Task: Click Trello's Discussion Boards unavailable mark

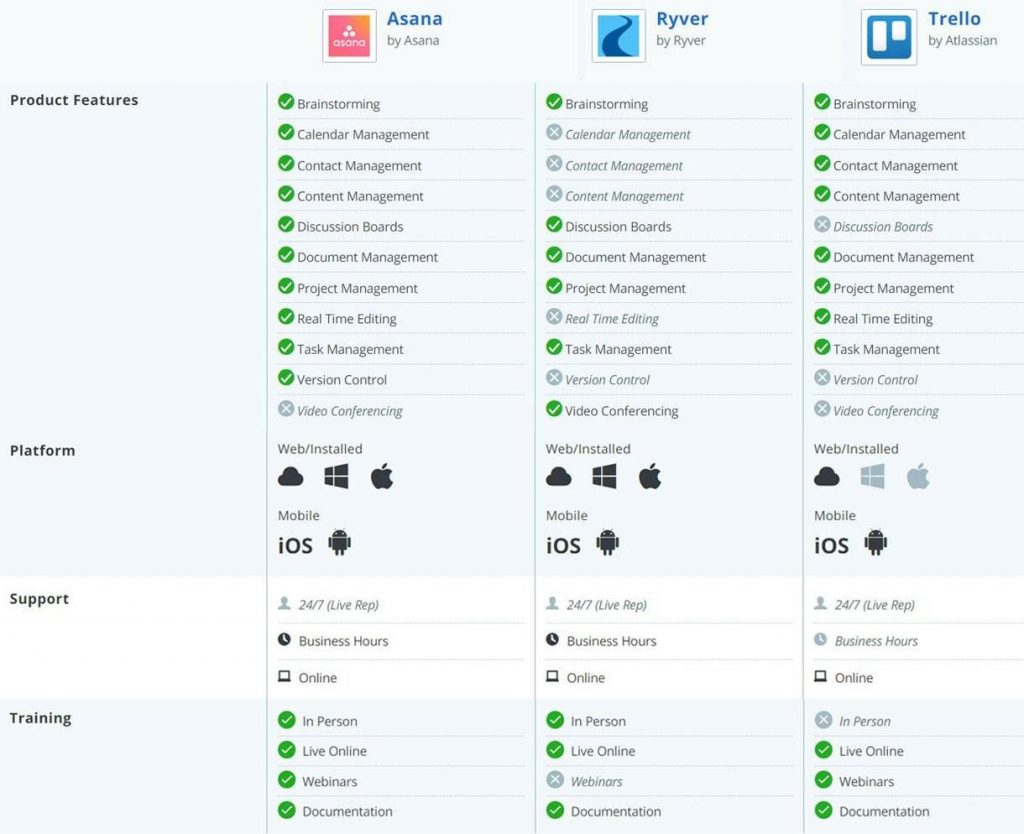Action: 822,225
